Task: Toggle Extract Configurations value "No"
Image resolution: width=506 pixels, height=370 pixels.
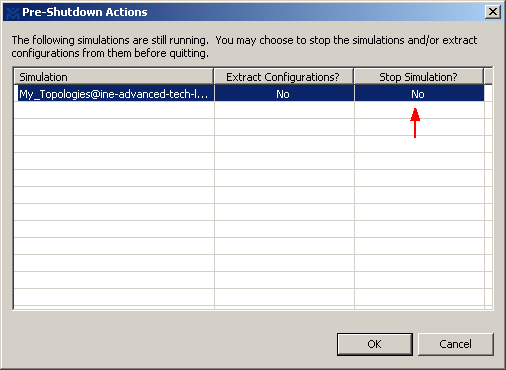Action: pos(283,94)
